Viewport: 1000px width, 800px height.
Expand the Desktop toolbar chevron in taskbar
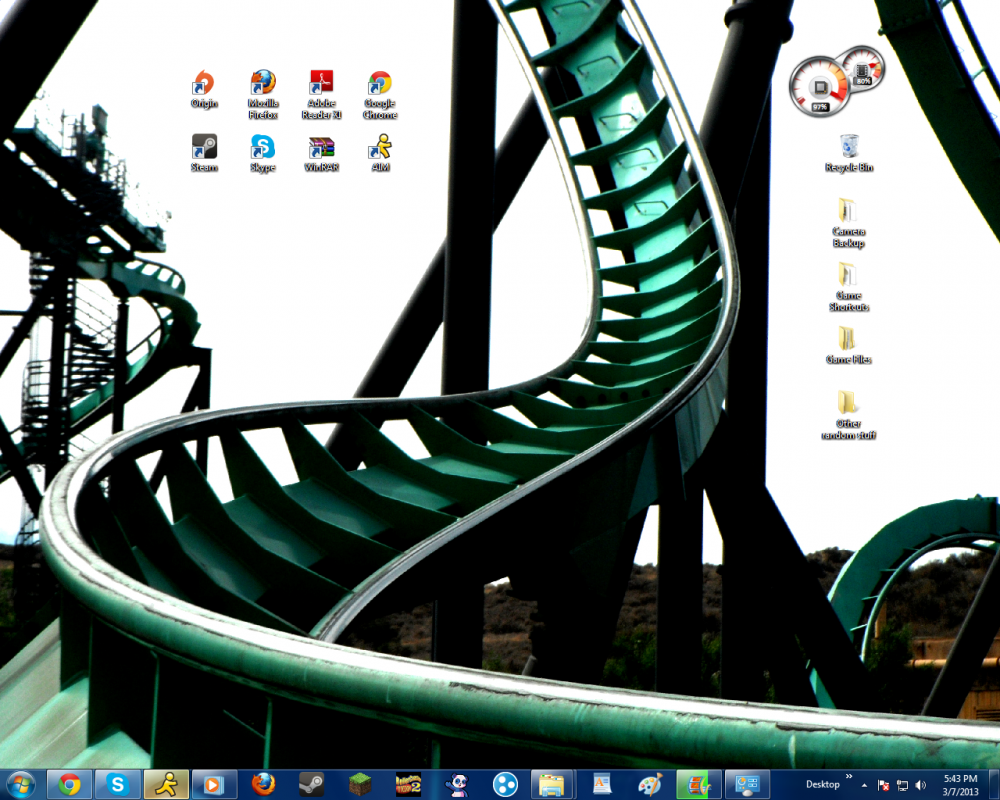tap(850, 776)
